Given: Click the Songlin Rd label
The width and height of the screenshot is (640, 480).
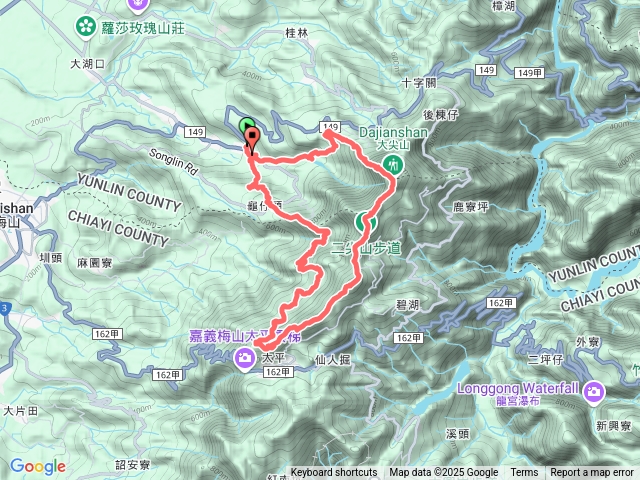Looking at the screenshot, I should pos(173,162).
